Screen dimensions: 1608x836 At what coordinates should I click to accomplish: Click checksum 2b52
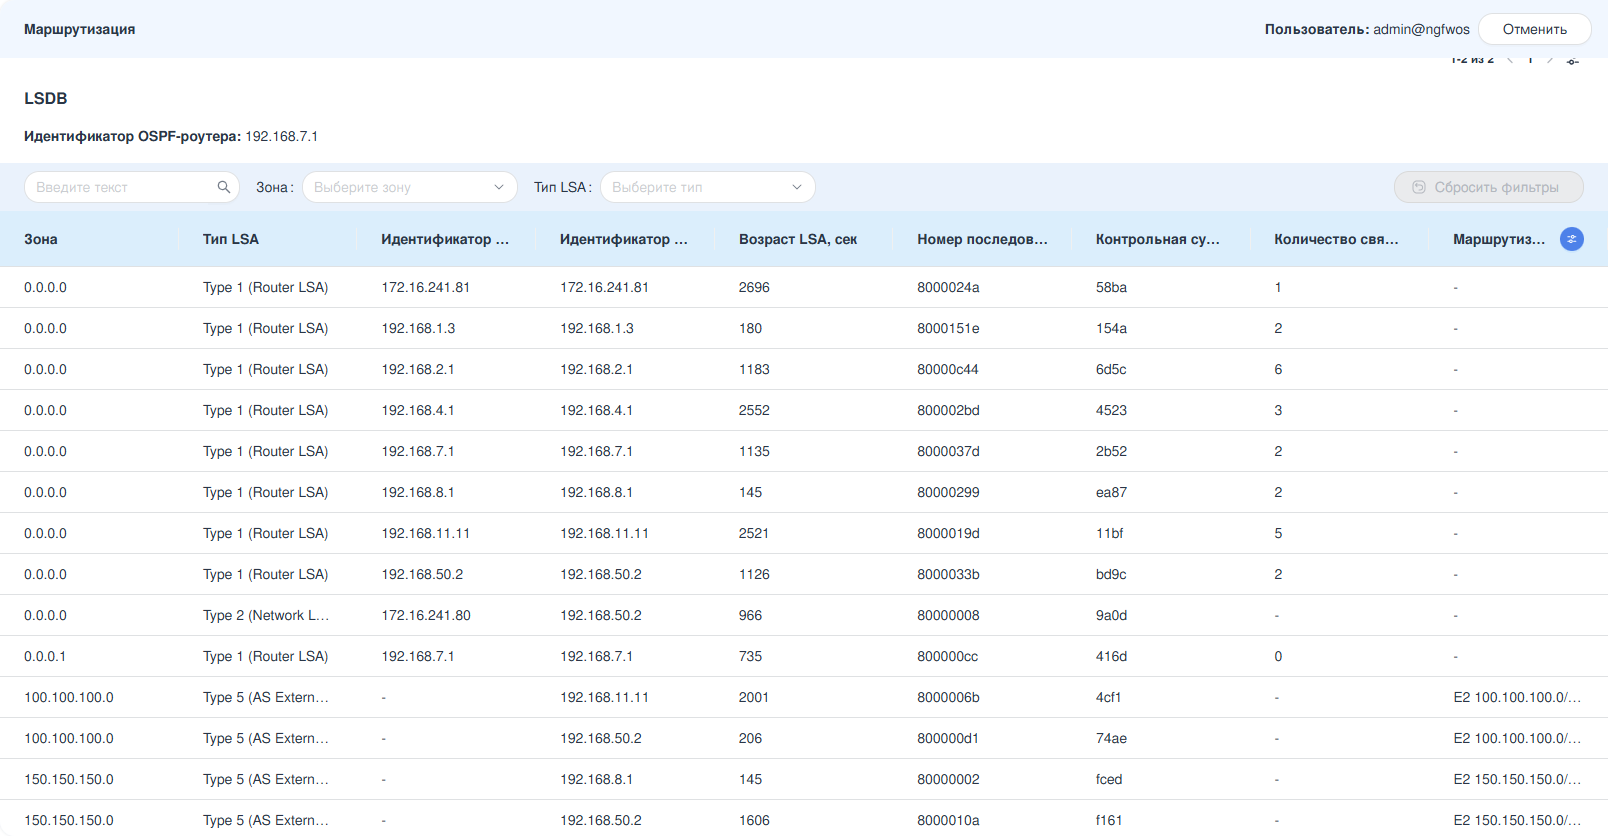1111,451
